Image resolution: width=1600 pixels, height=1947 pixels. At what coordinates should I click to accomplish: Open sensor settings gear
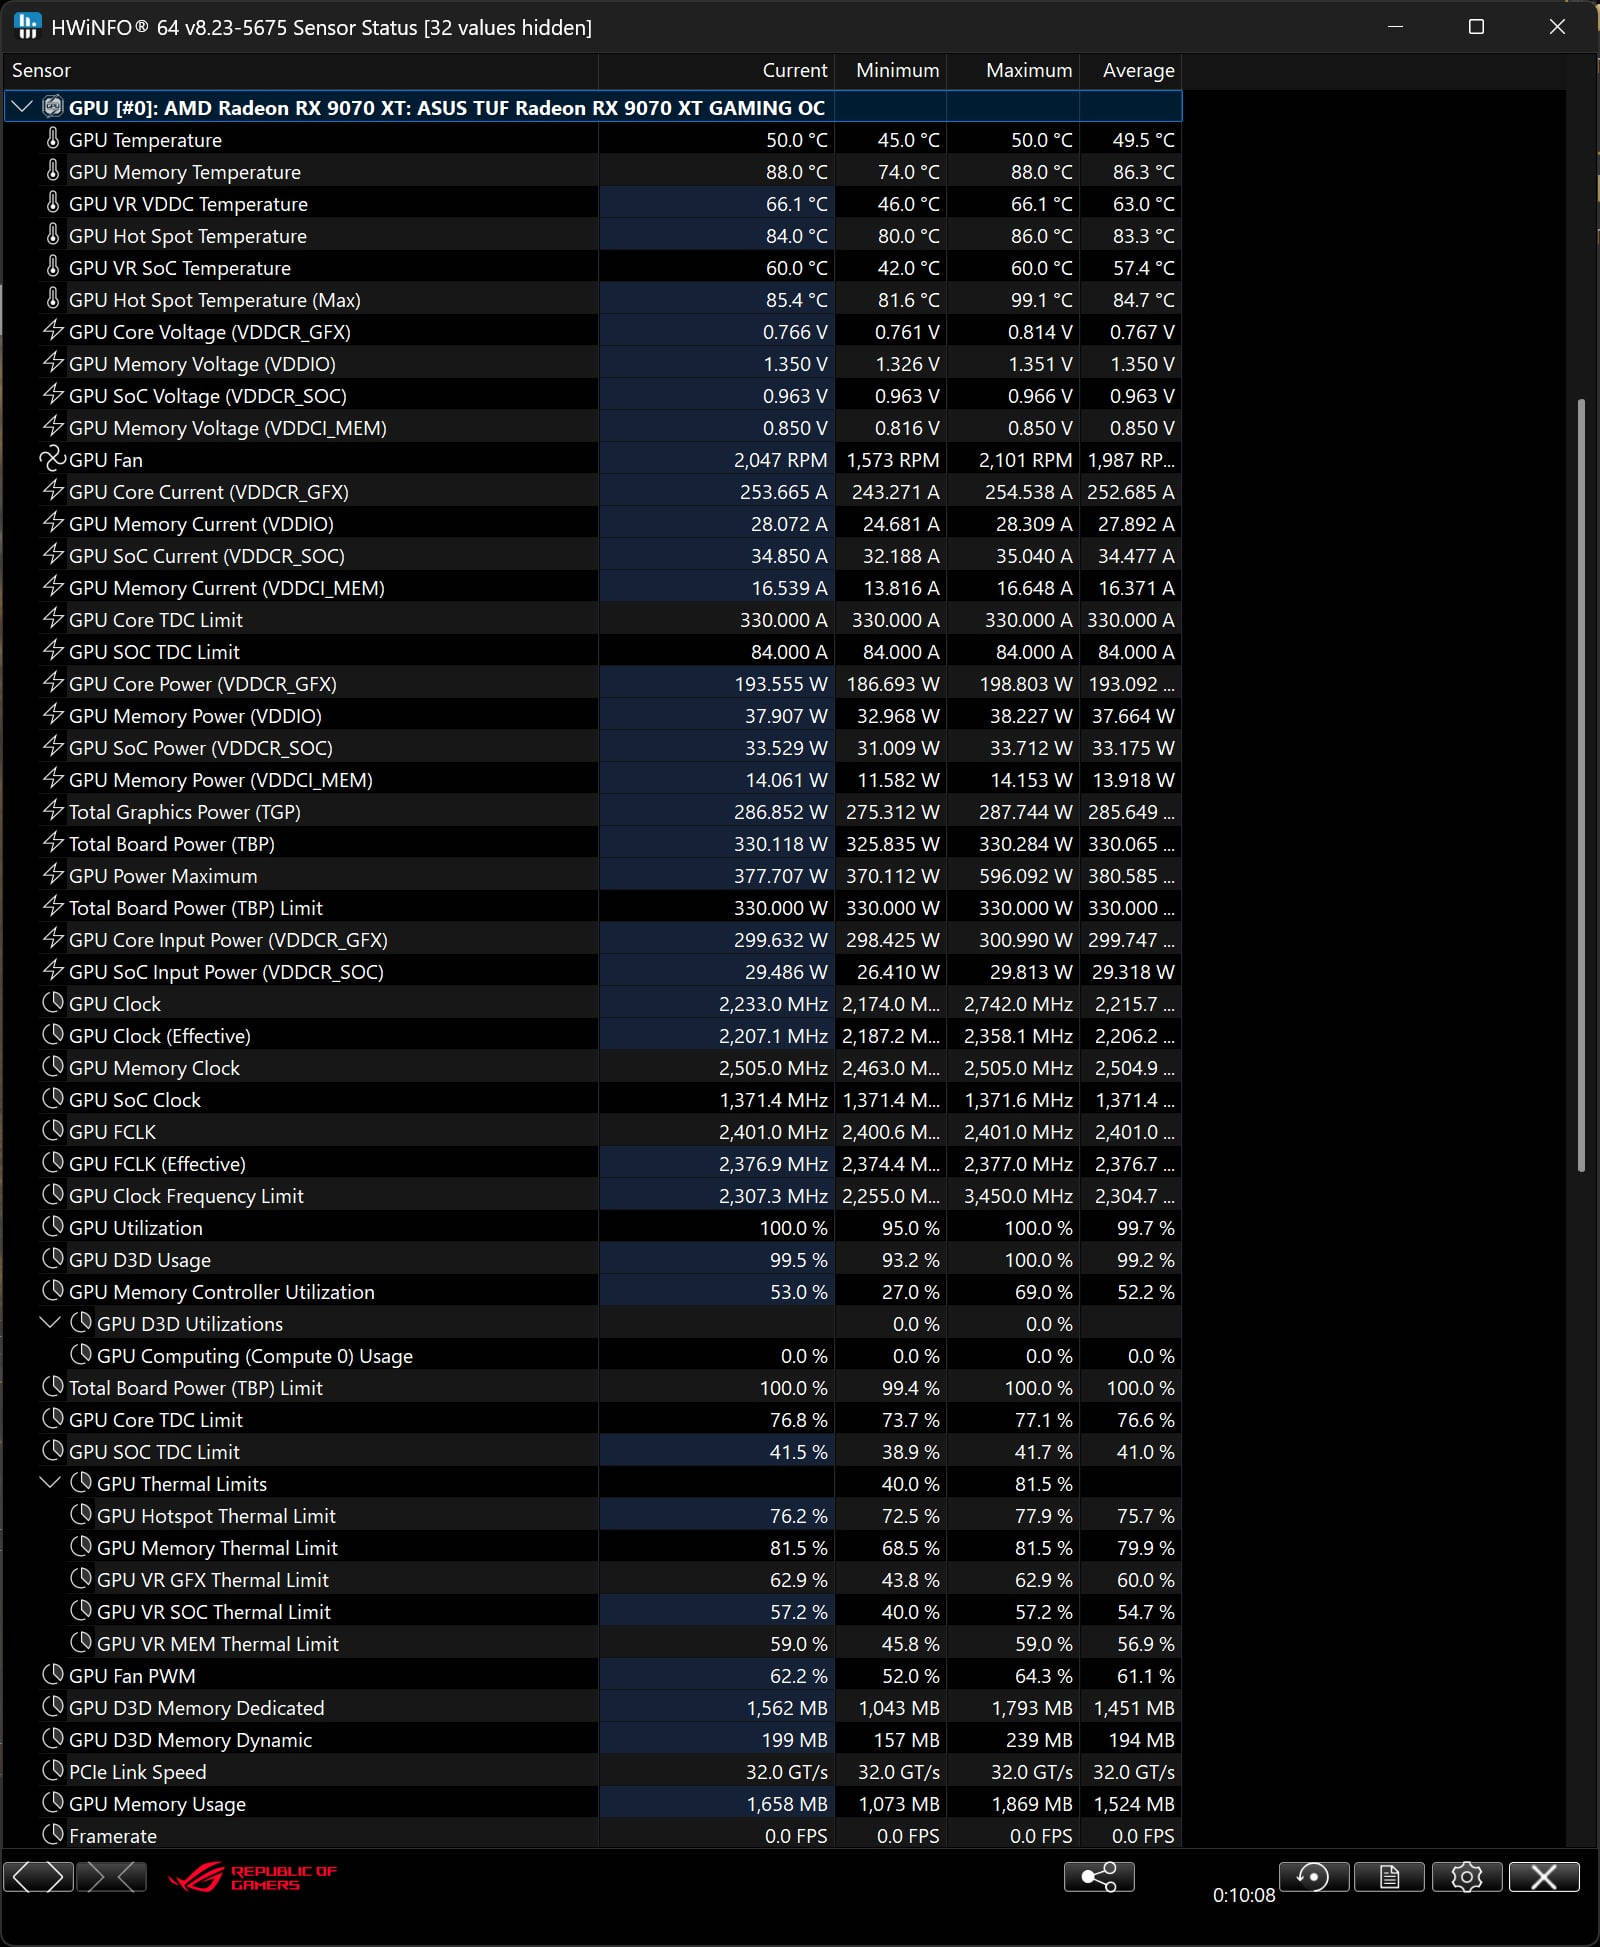coord(1466,1877)
